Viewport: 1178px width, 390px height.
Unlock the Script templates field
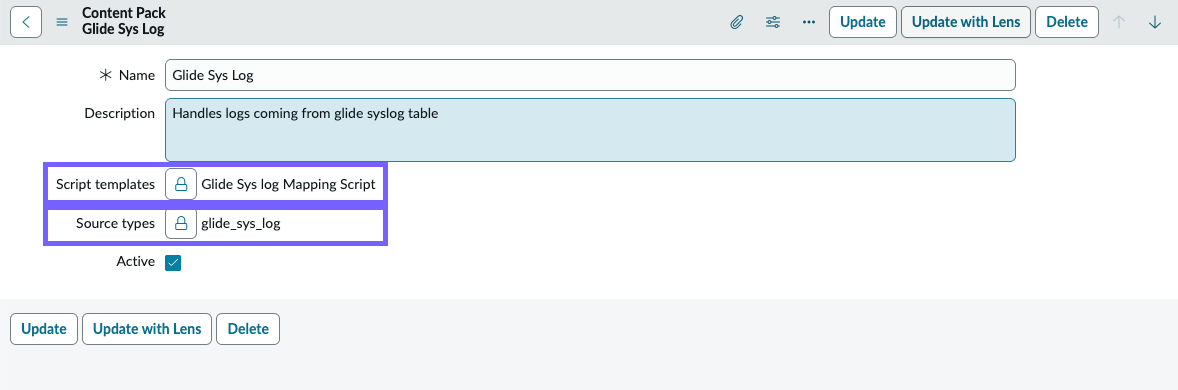180,185
